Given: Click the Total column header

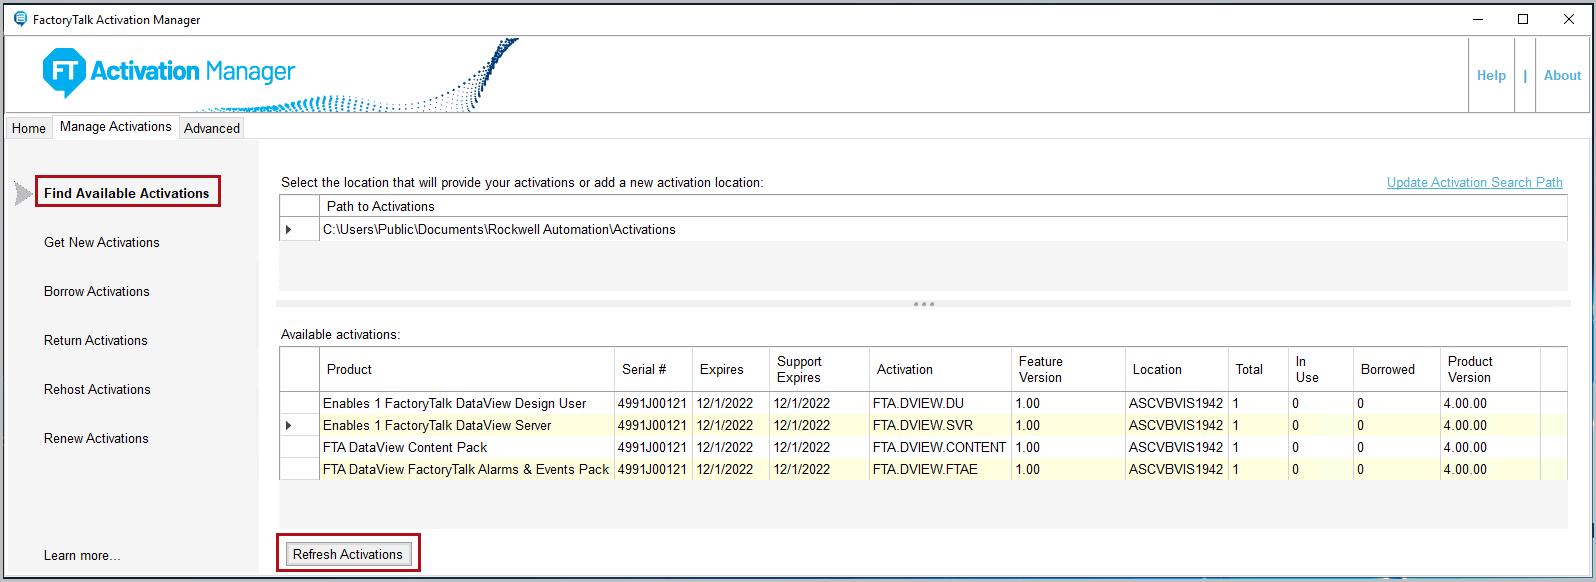Looking at the screenshot, I should 1258,369.
